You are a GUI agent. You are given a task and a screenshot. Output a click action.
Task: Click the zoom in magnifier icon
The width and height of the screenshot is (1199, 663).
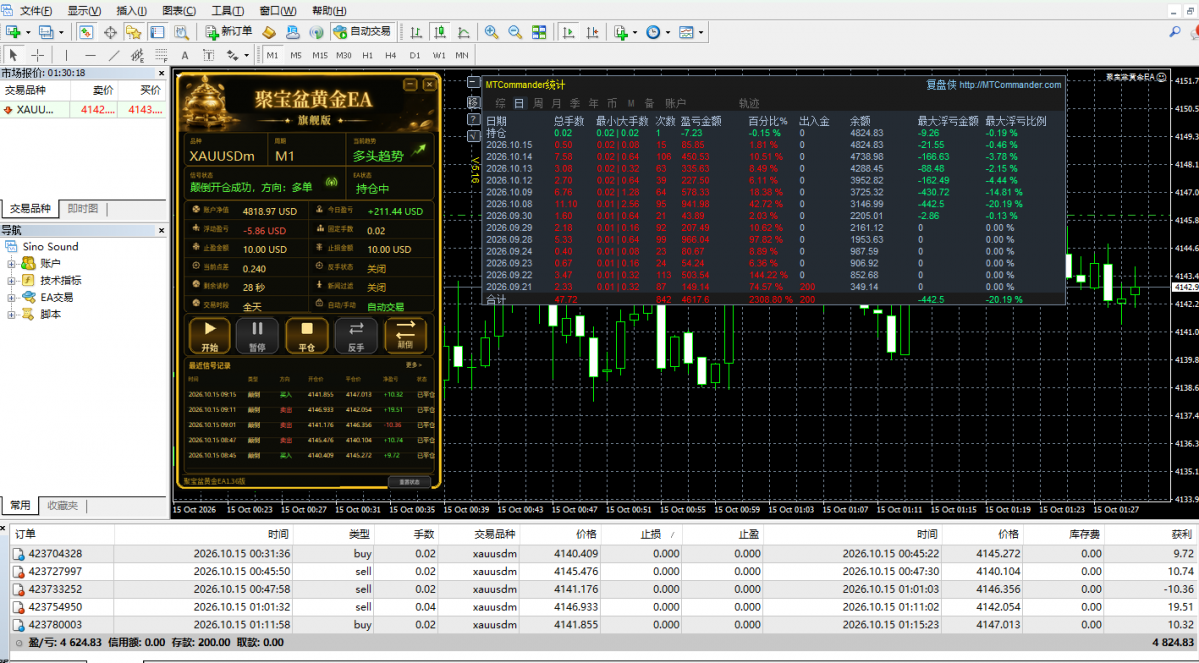(x=491, y=32)
